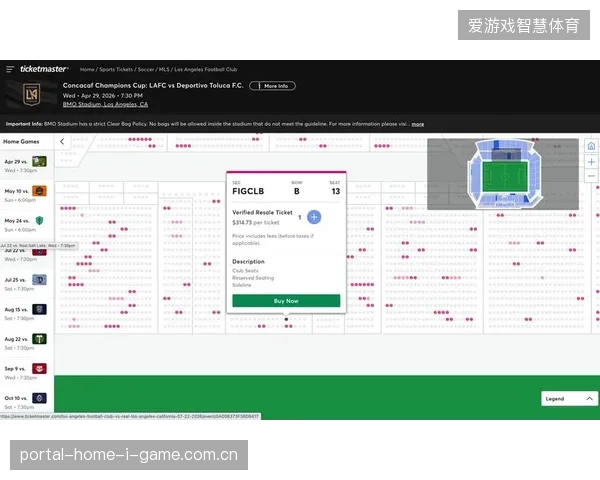Click the Oct 10 opponent team logo
Image resolution: width=600 pixels, height=480 pixels.
(39, 398)
